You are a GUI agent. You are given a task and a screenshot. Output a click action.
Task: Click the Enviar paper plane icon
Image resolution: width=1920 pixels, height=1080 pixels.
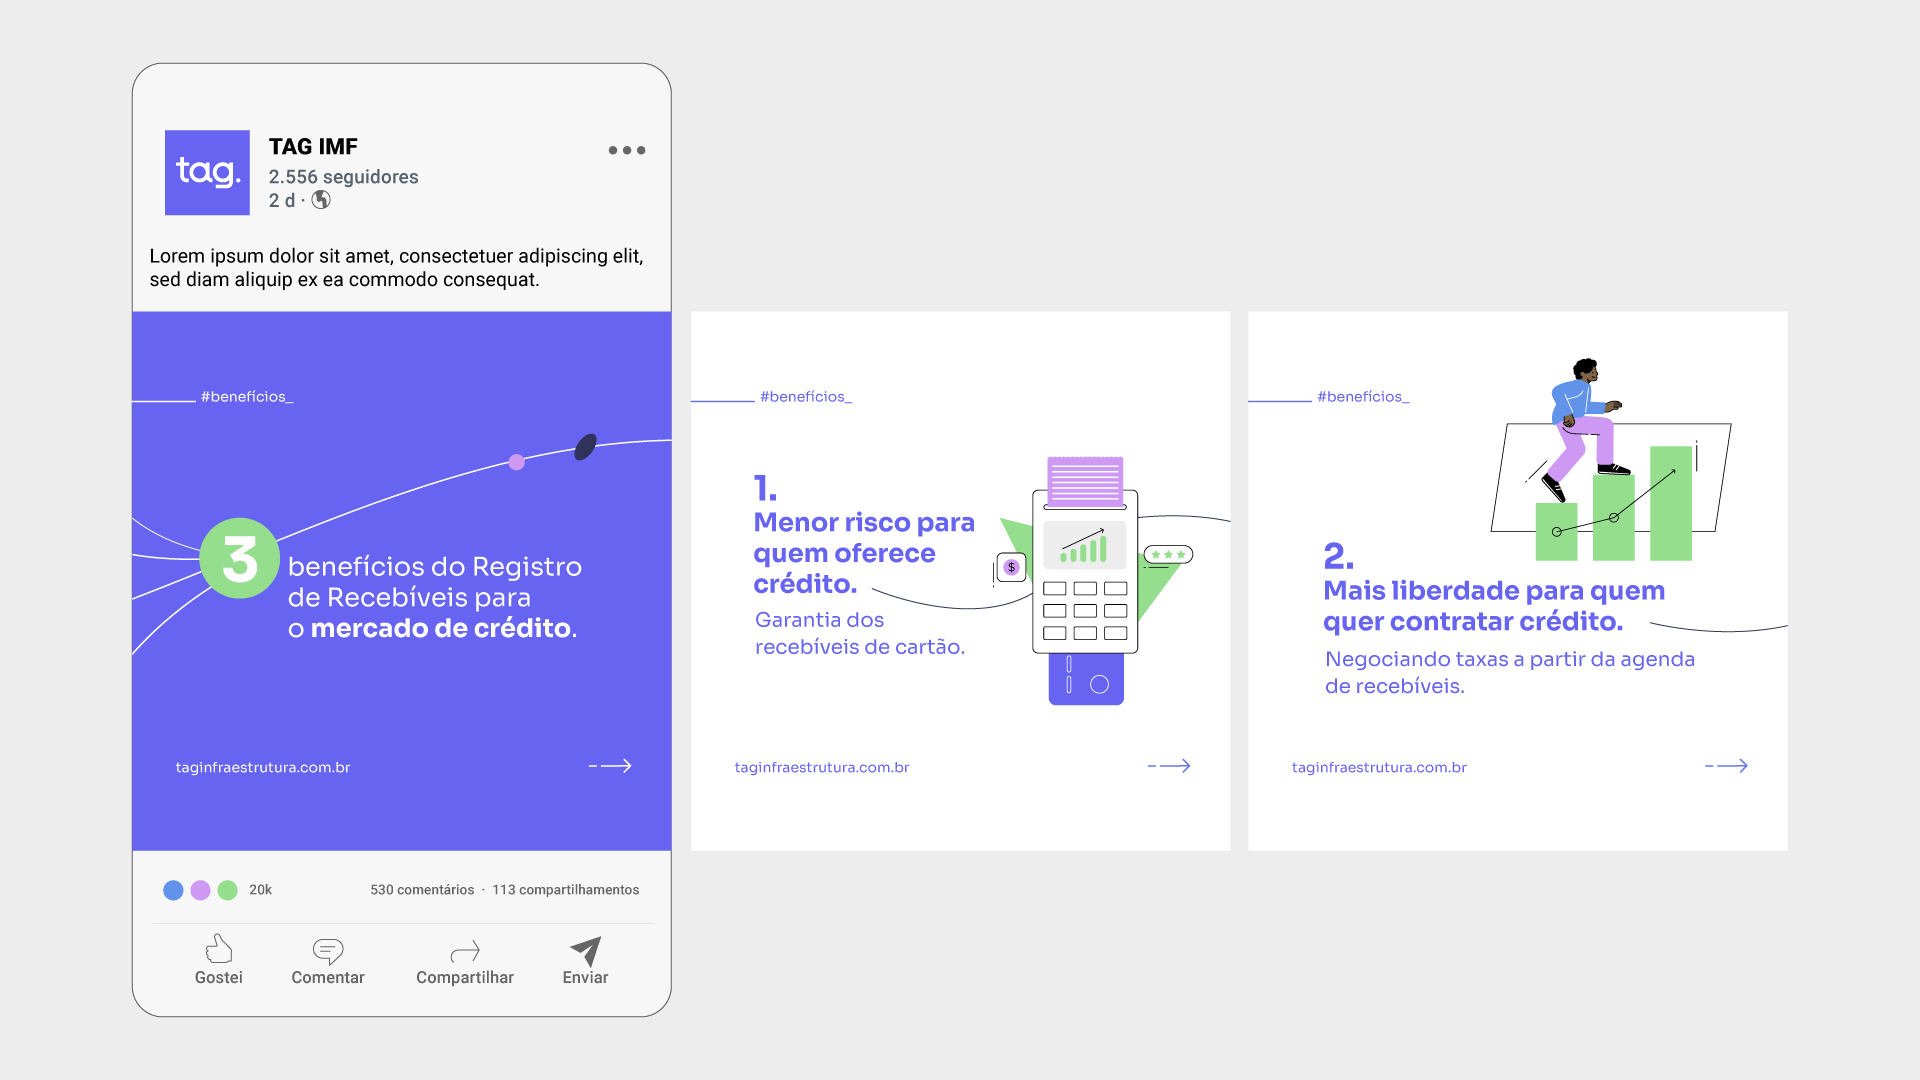(585, 950)
